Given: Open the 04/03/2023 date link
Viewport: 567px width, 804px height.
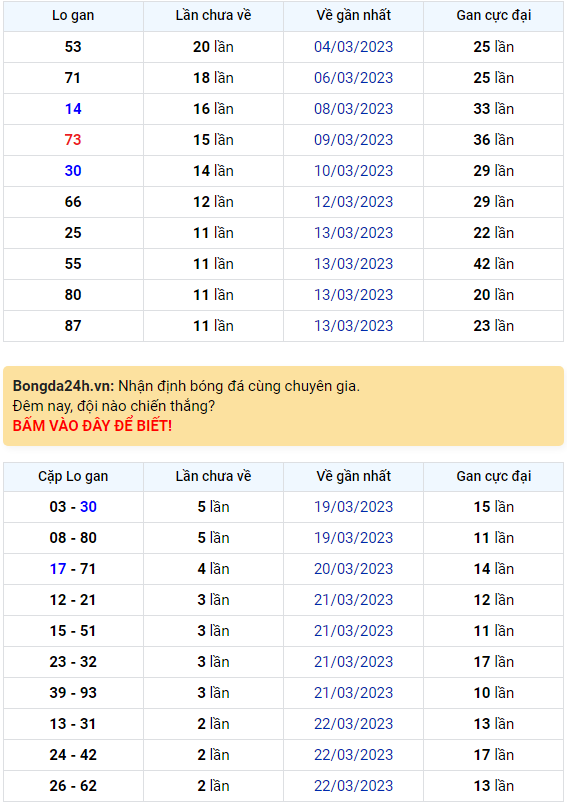Looking at the screenshot, I should click(353, 47).
